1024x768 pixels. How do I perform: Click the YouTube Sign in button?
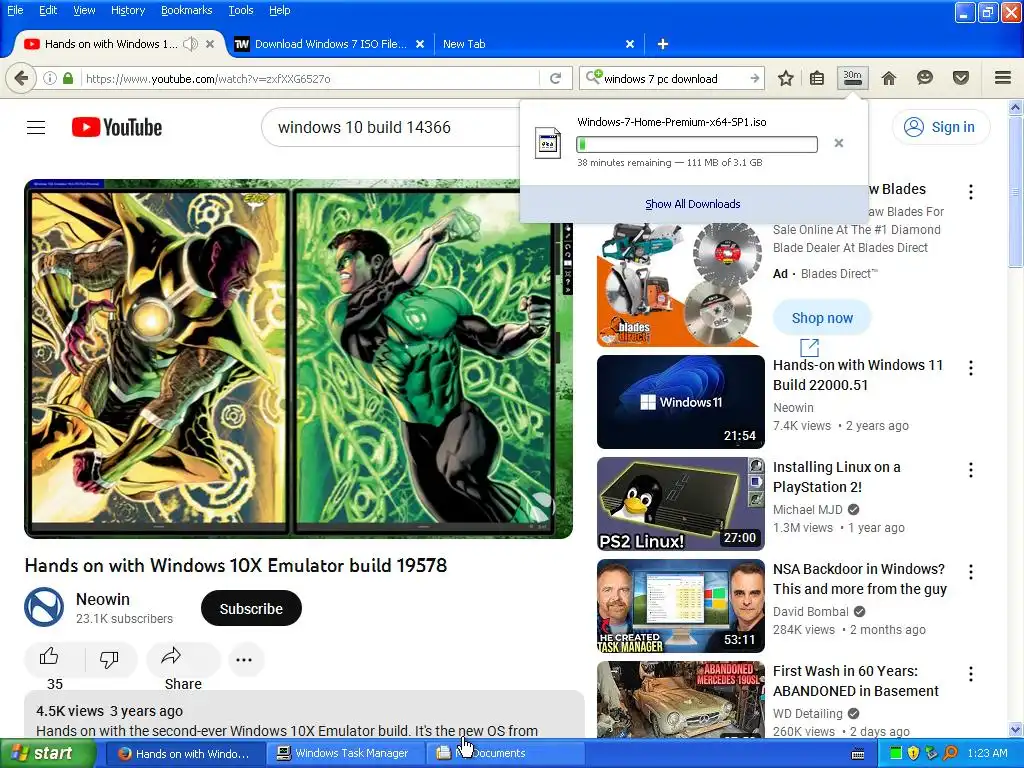[x=941, y=127]
